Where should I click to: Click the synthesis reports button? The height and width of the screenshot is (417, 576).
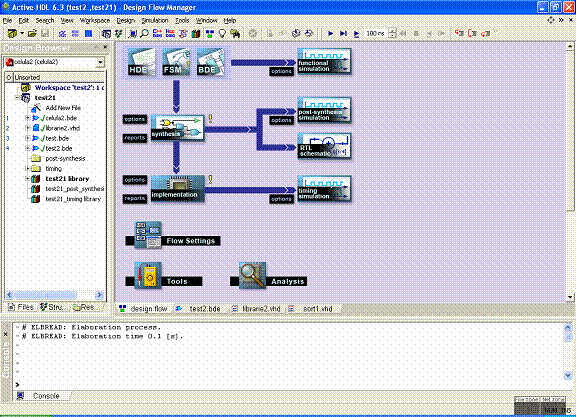135,138
